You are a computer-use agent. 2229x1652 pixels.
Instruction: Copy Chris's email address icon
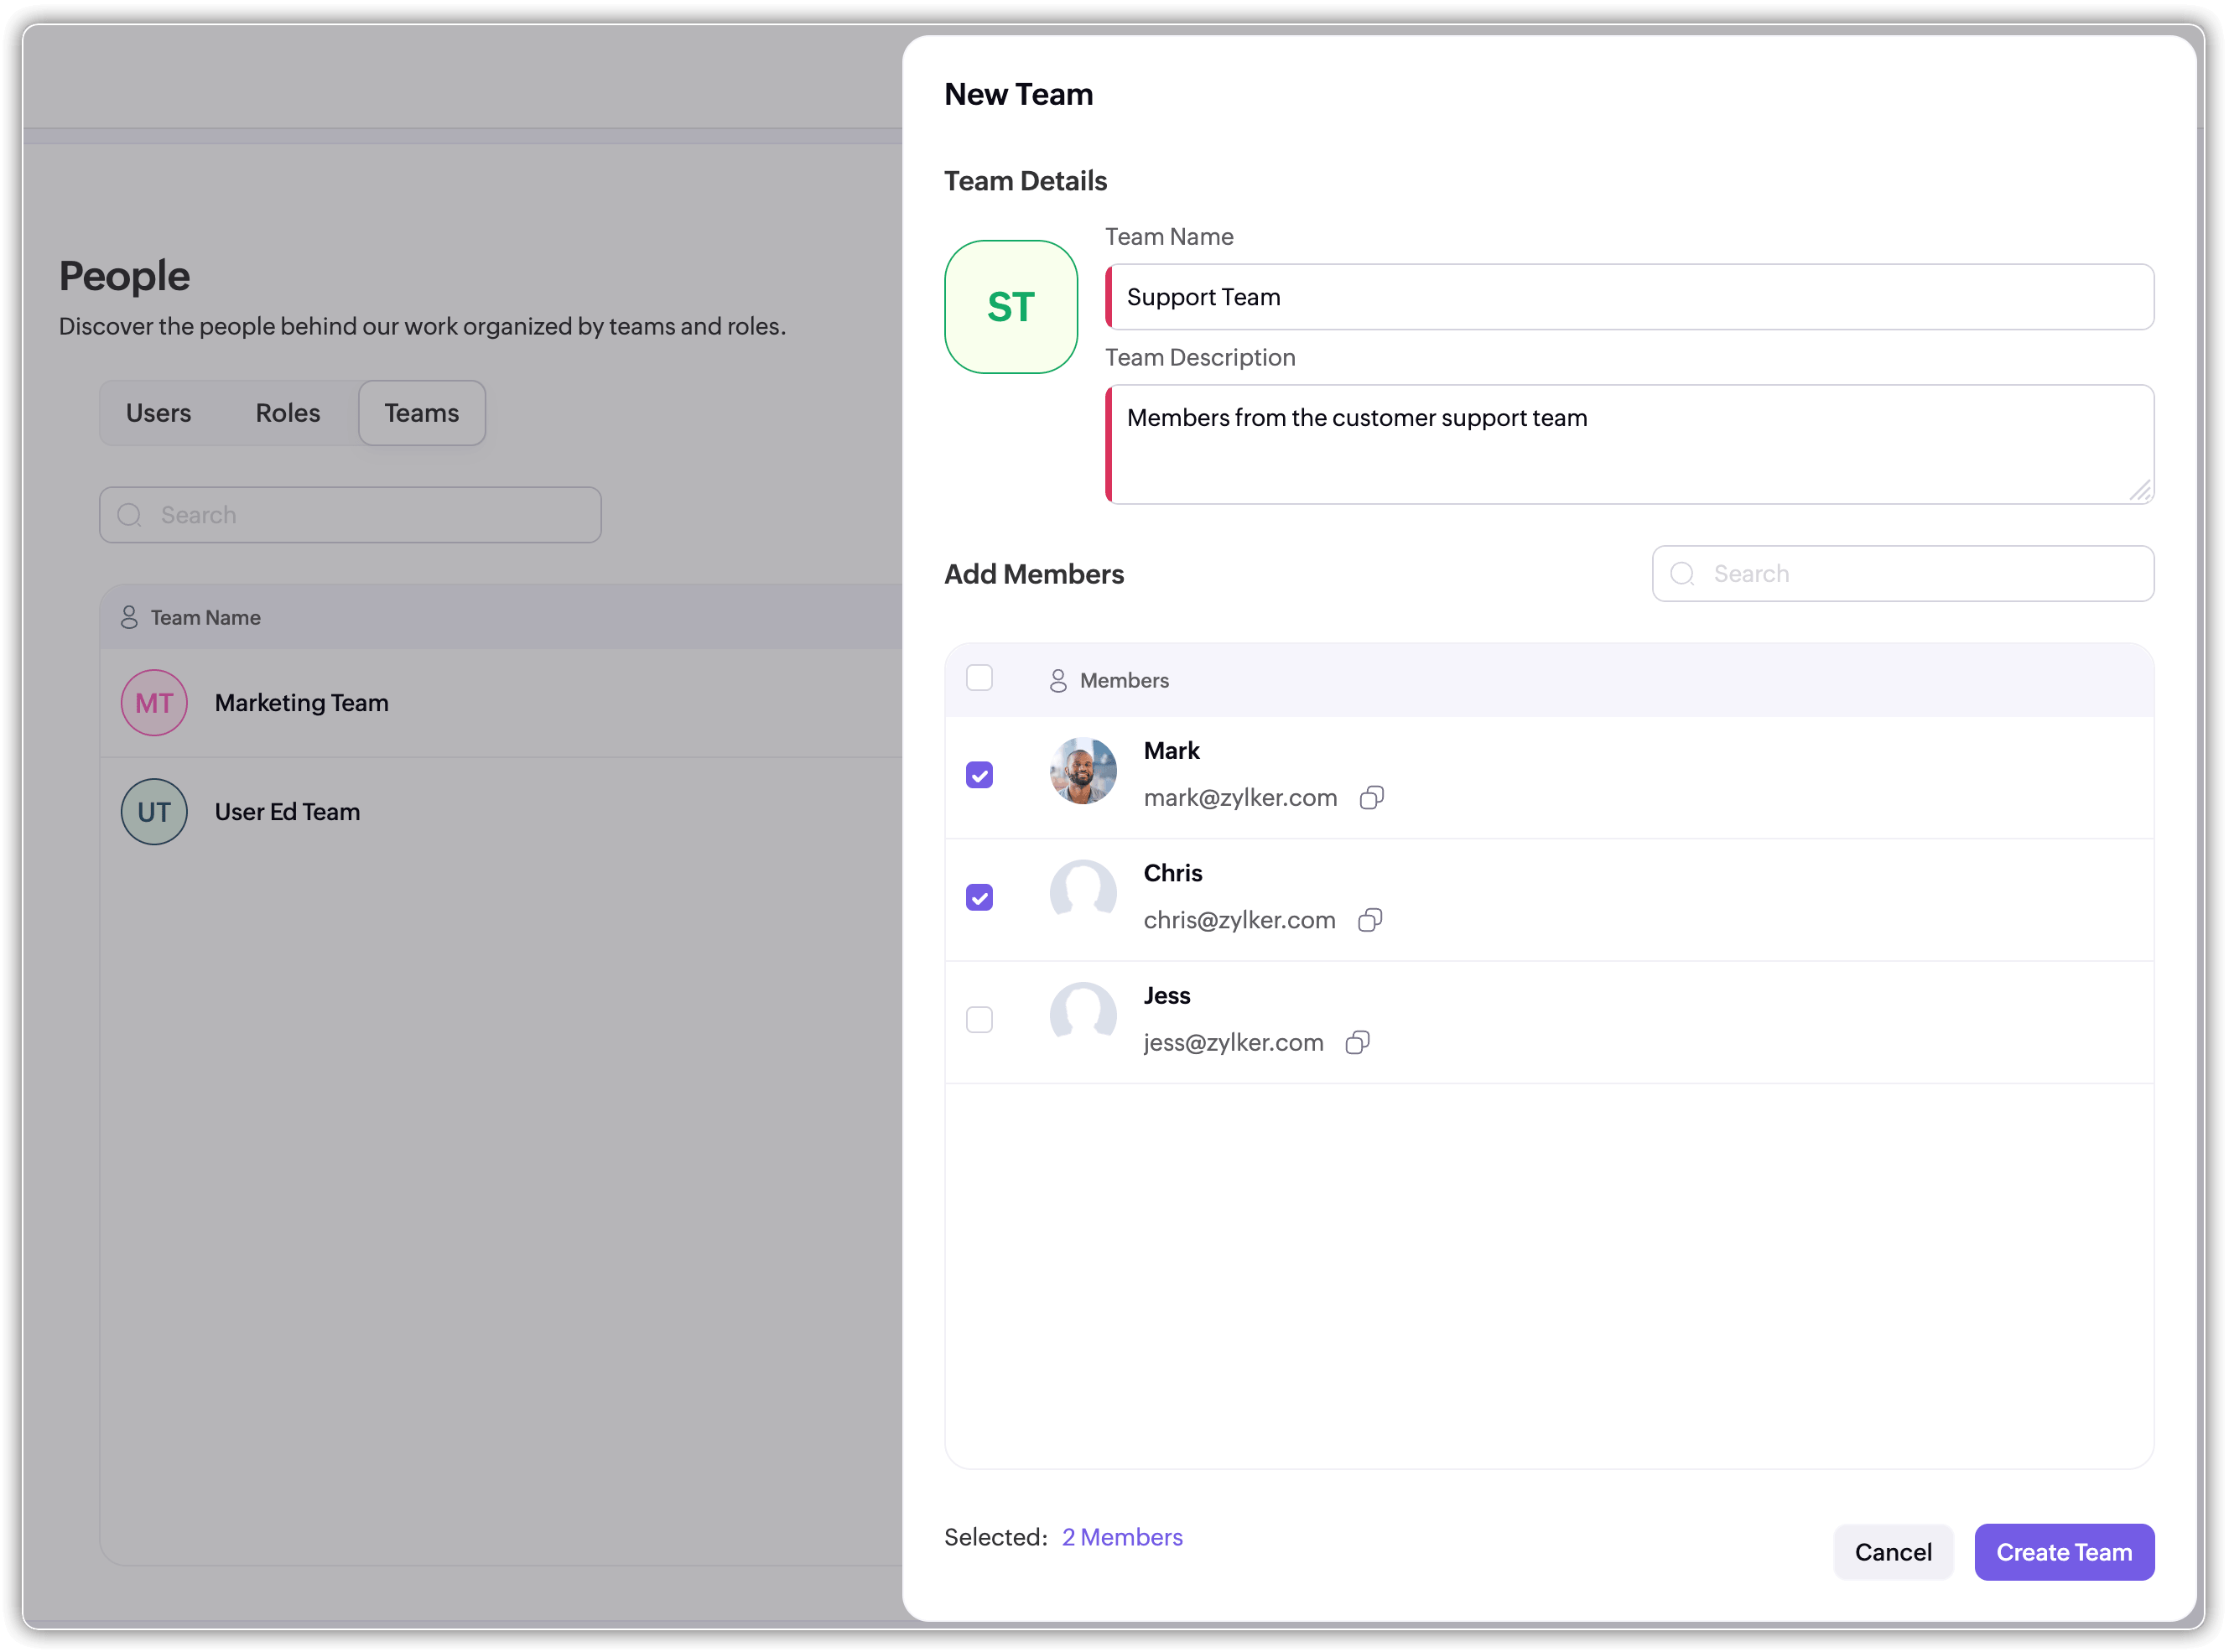[x=1369, y=920]
